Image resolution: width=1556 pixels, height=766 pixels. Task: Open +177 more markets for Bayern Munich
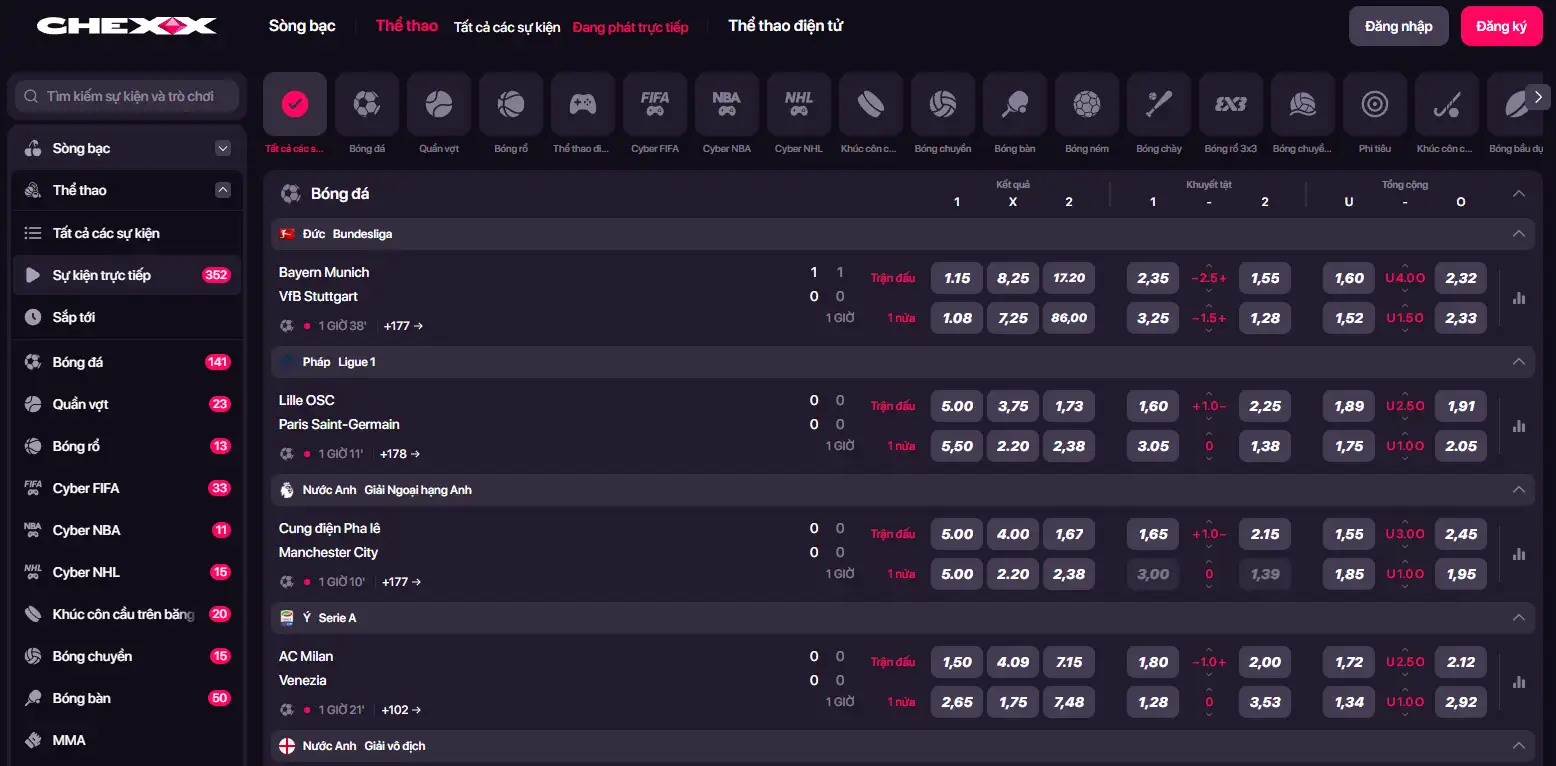pyautogui.click(x=403, y=326)
